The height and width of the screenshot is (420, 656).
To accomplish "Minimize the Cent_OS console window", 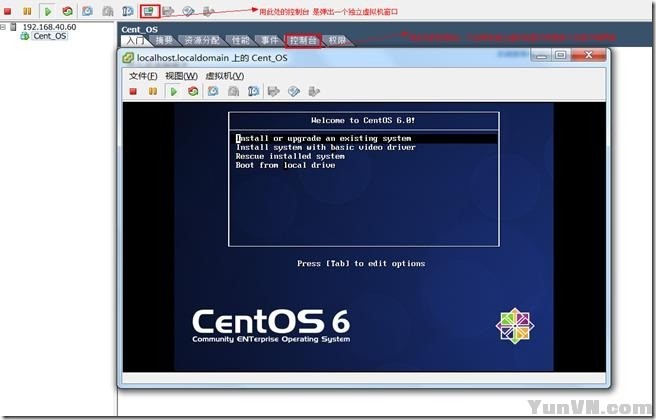I will coord(541,55).
